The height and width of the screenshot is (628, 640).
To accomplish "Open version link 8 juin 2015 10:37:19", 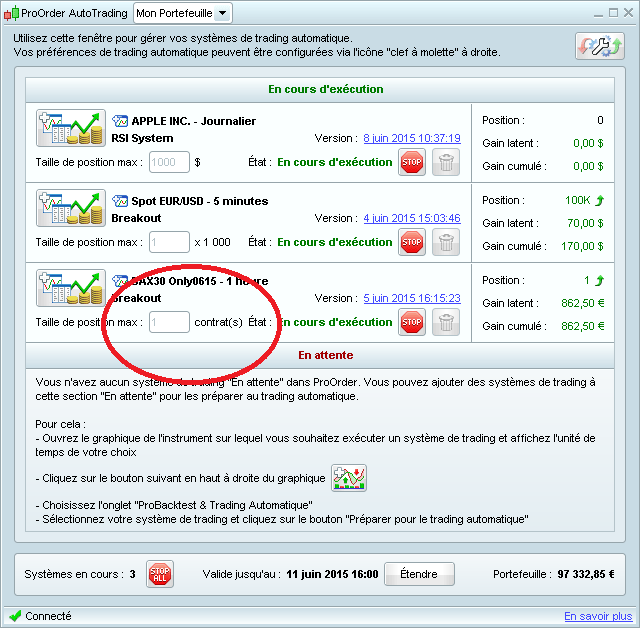I will [412, 138].
